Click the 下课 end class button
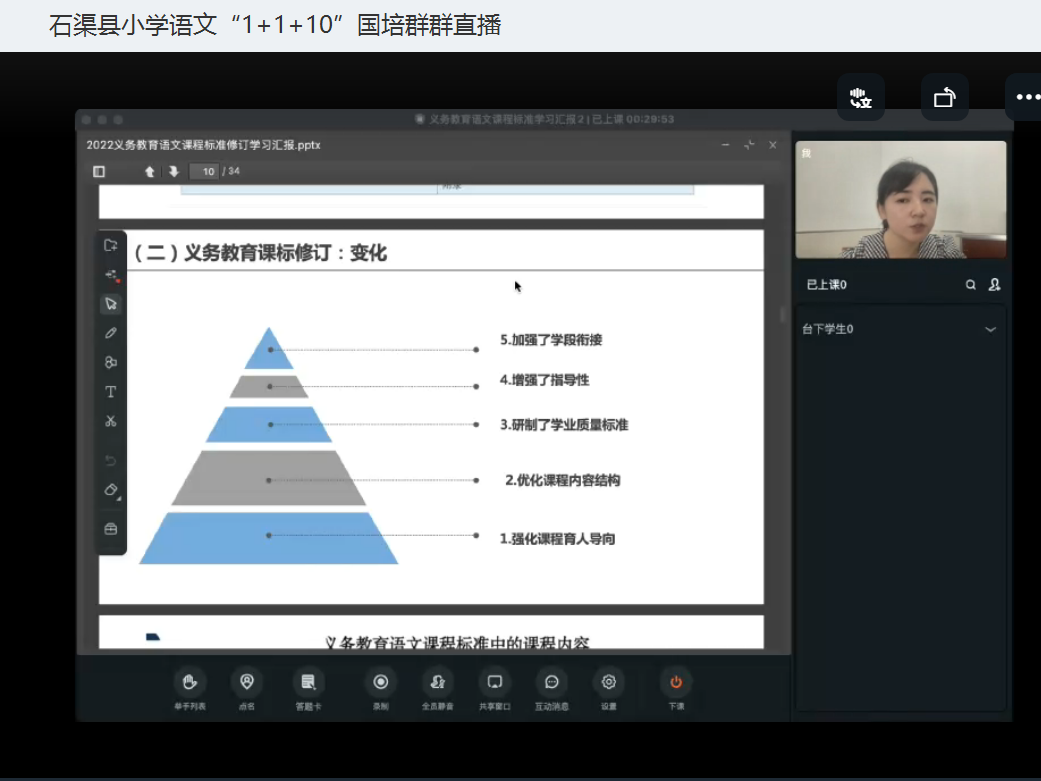1041x781 pixels. (x=676, y=683)
